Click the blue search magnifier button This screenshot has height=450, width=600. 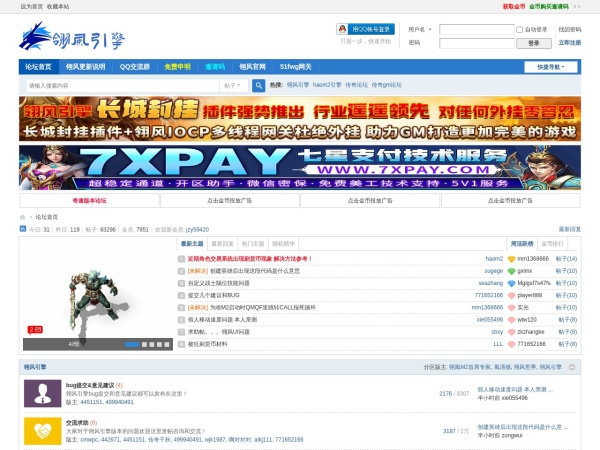click(x=259, y=85)
